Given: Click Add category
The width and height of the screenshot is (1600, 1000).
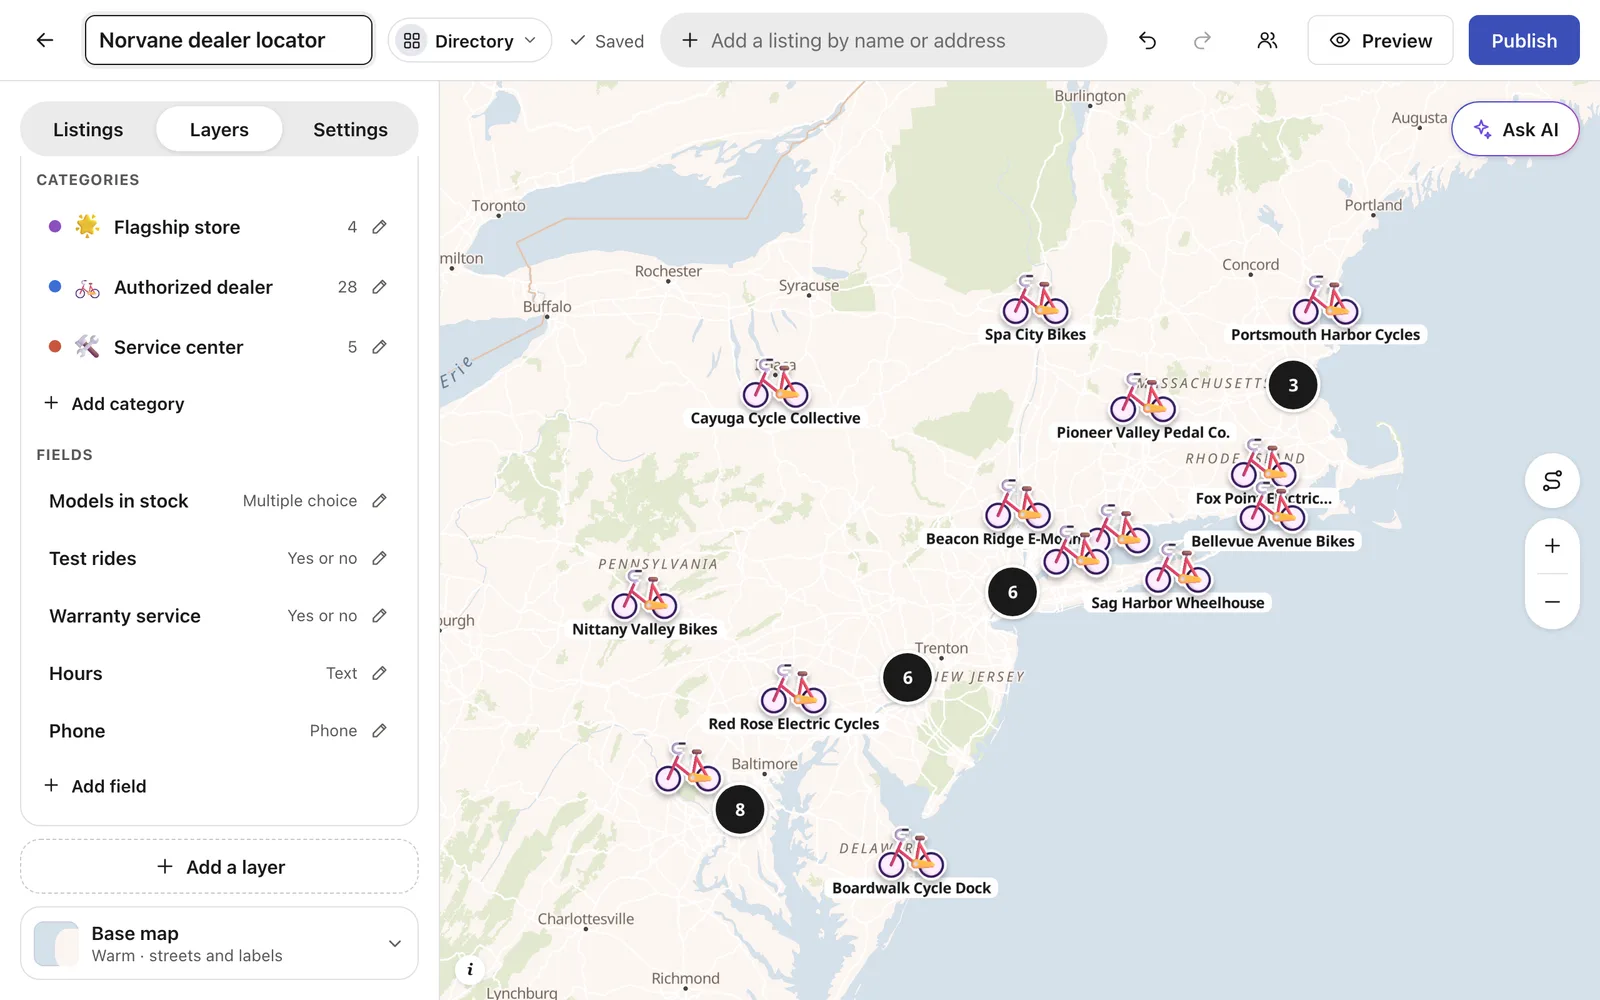Looking at the screenshot, I should [x=114, y=403].
